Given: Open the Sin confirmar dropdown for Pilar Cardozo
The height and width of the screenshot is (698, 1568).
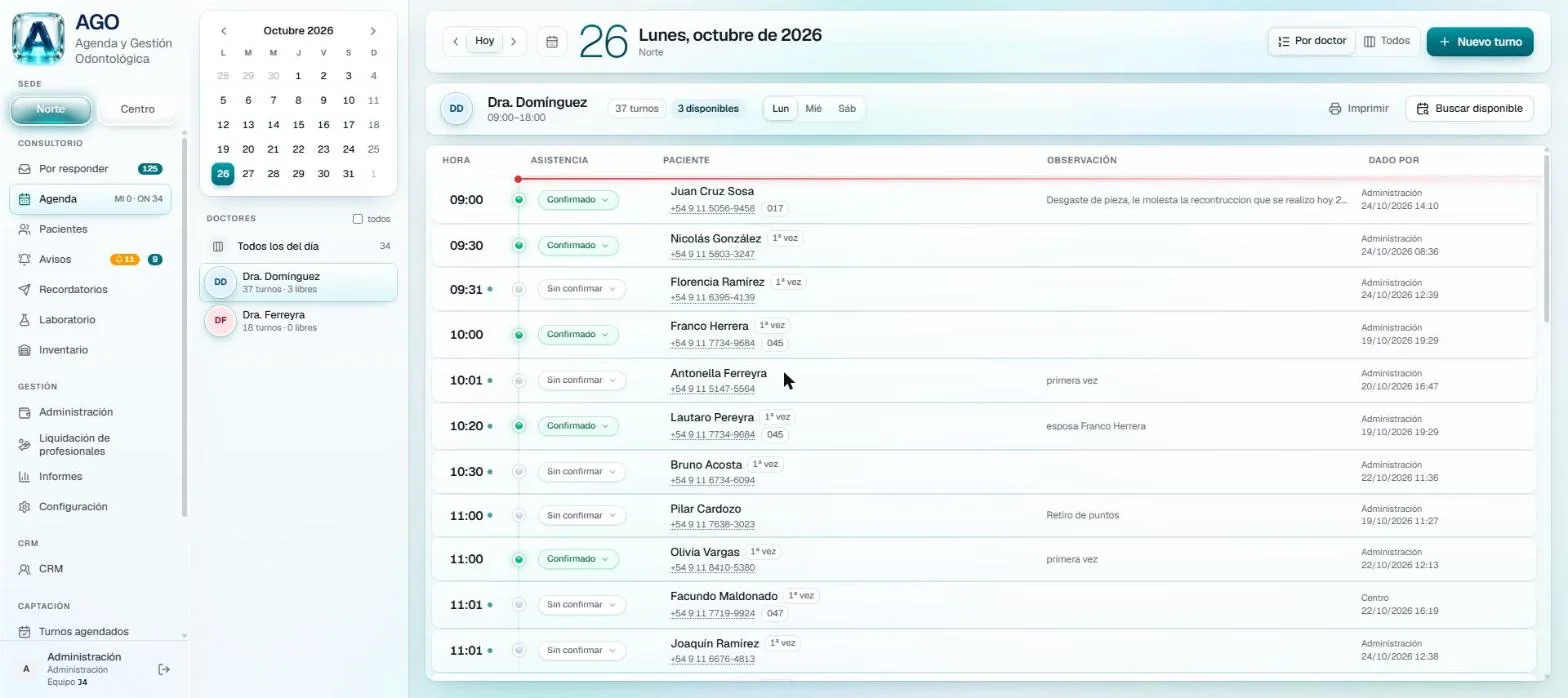Looking at the screenshot, I should [581, 516].
